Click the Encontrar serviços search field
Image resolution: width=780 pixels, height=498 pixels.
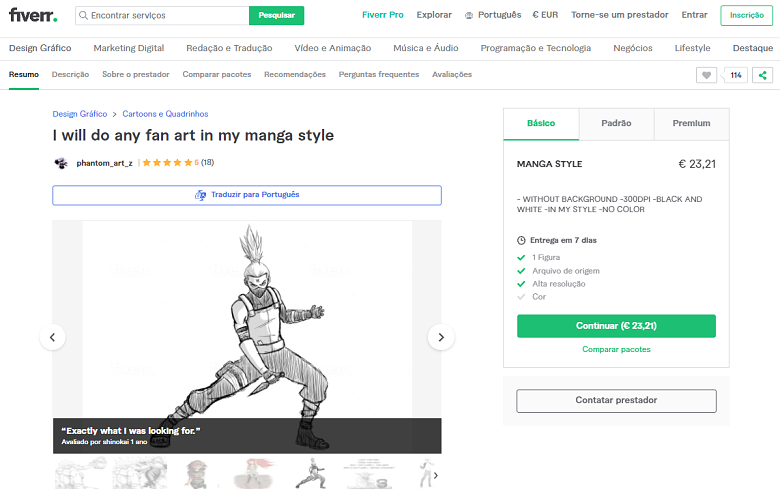(162, 15)
